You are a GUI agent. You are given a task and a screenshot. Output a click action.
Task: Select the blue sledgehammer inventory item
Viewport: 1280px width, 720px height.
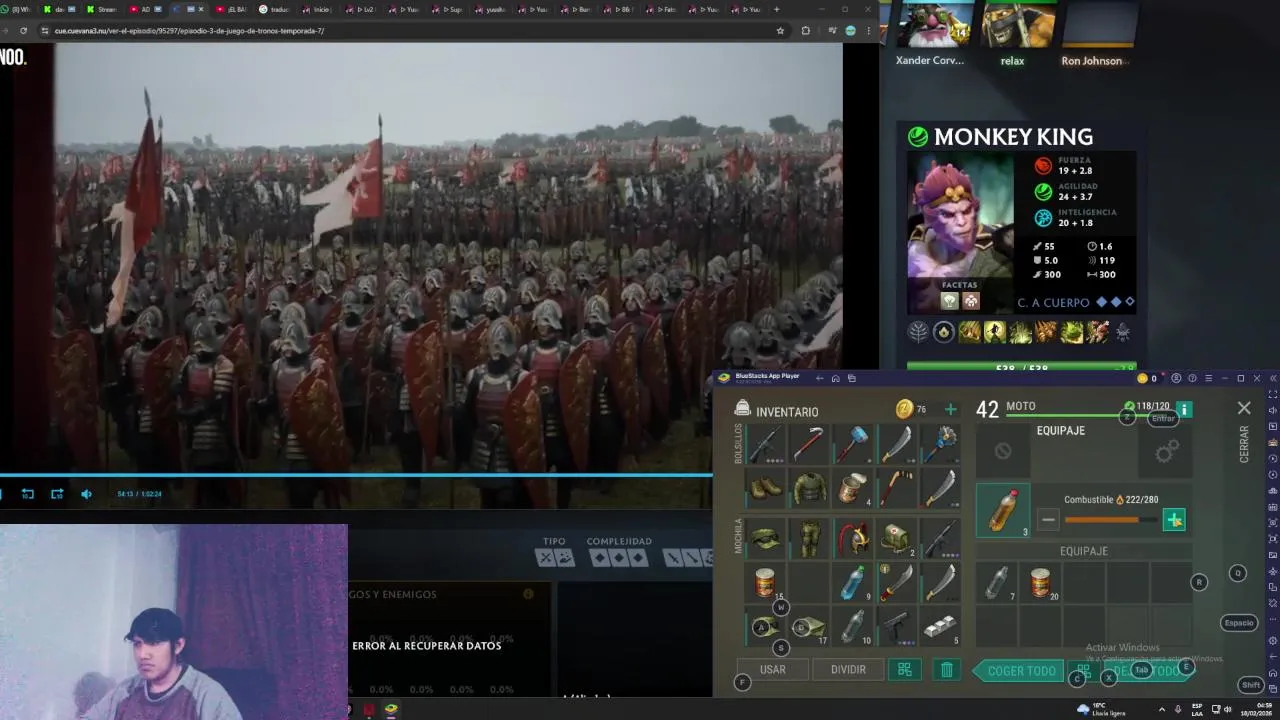click(854, 444)
